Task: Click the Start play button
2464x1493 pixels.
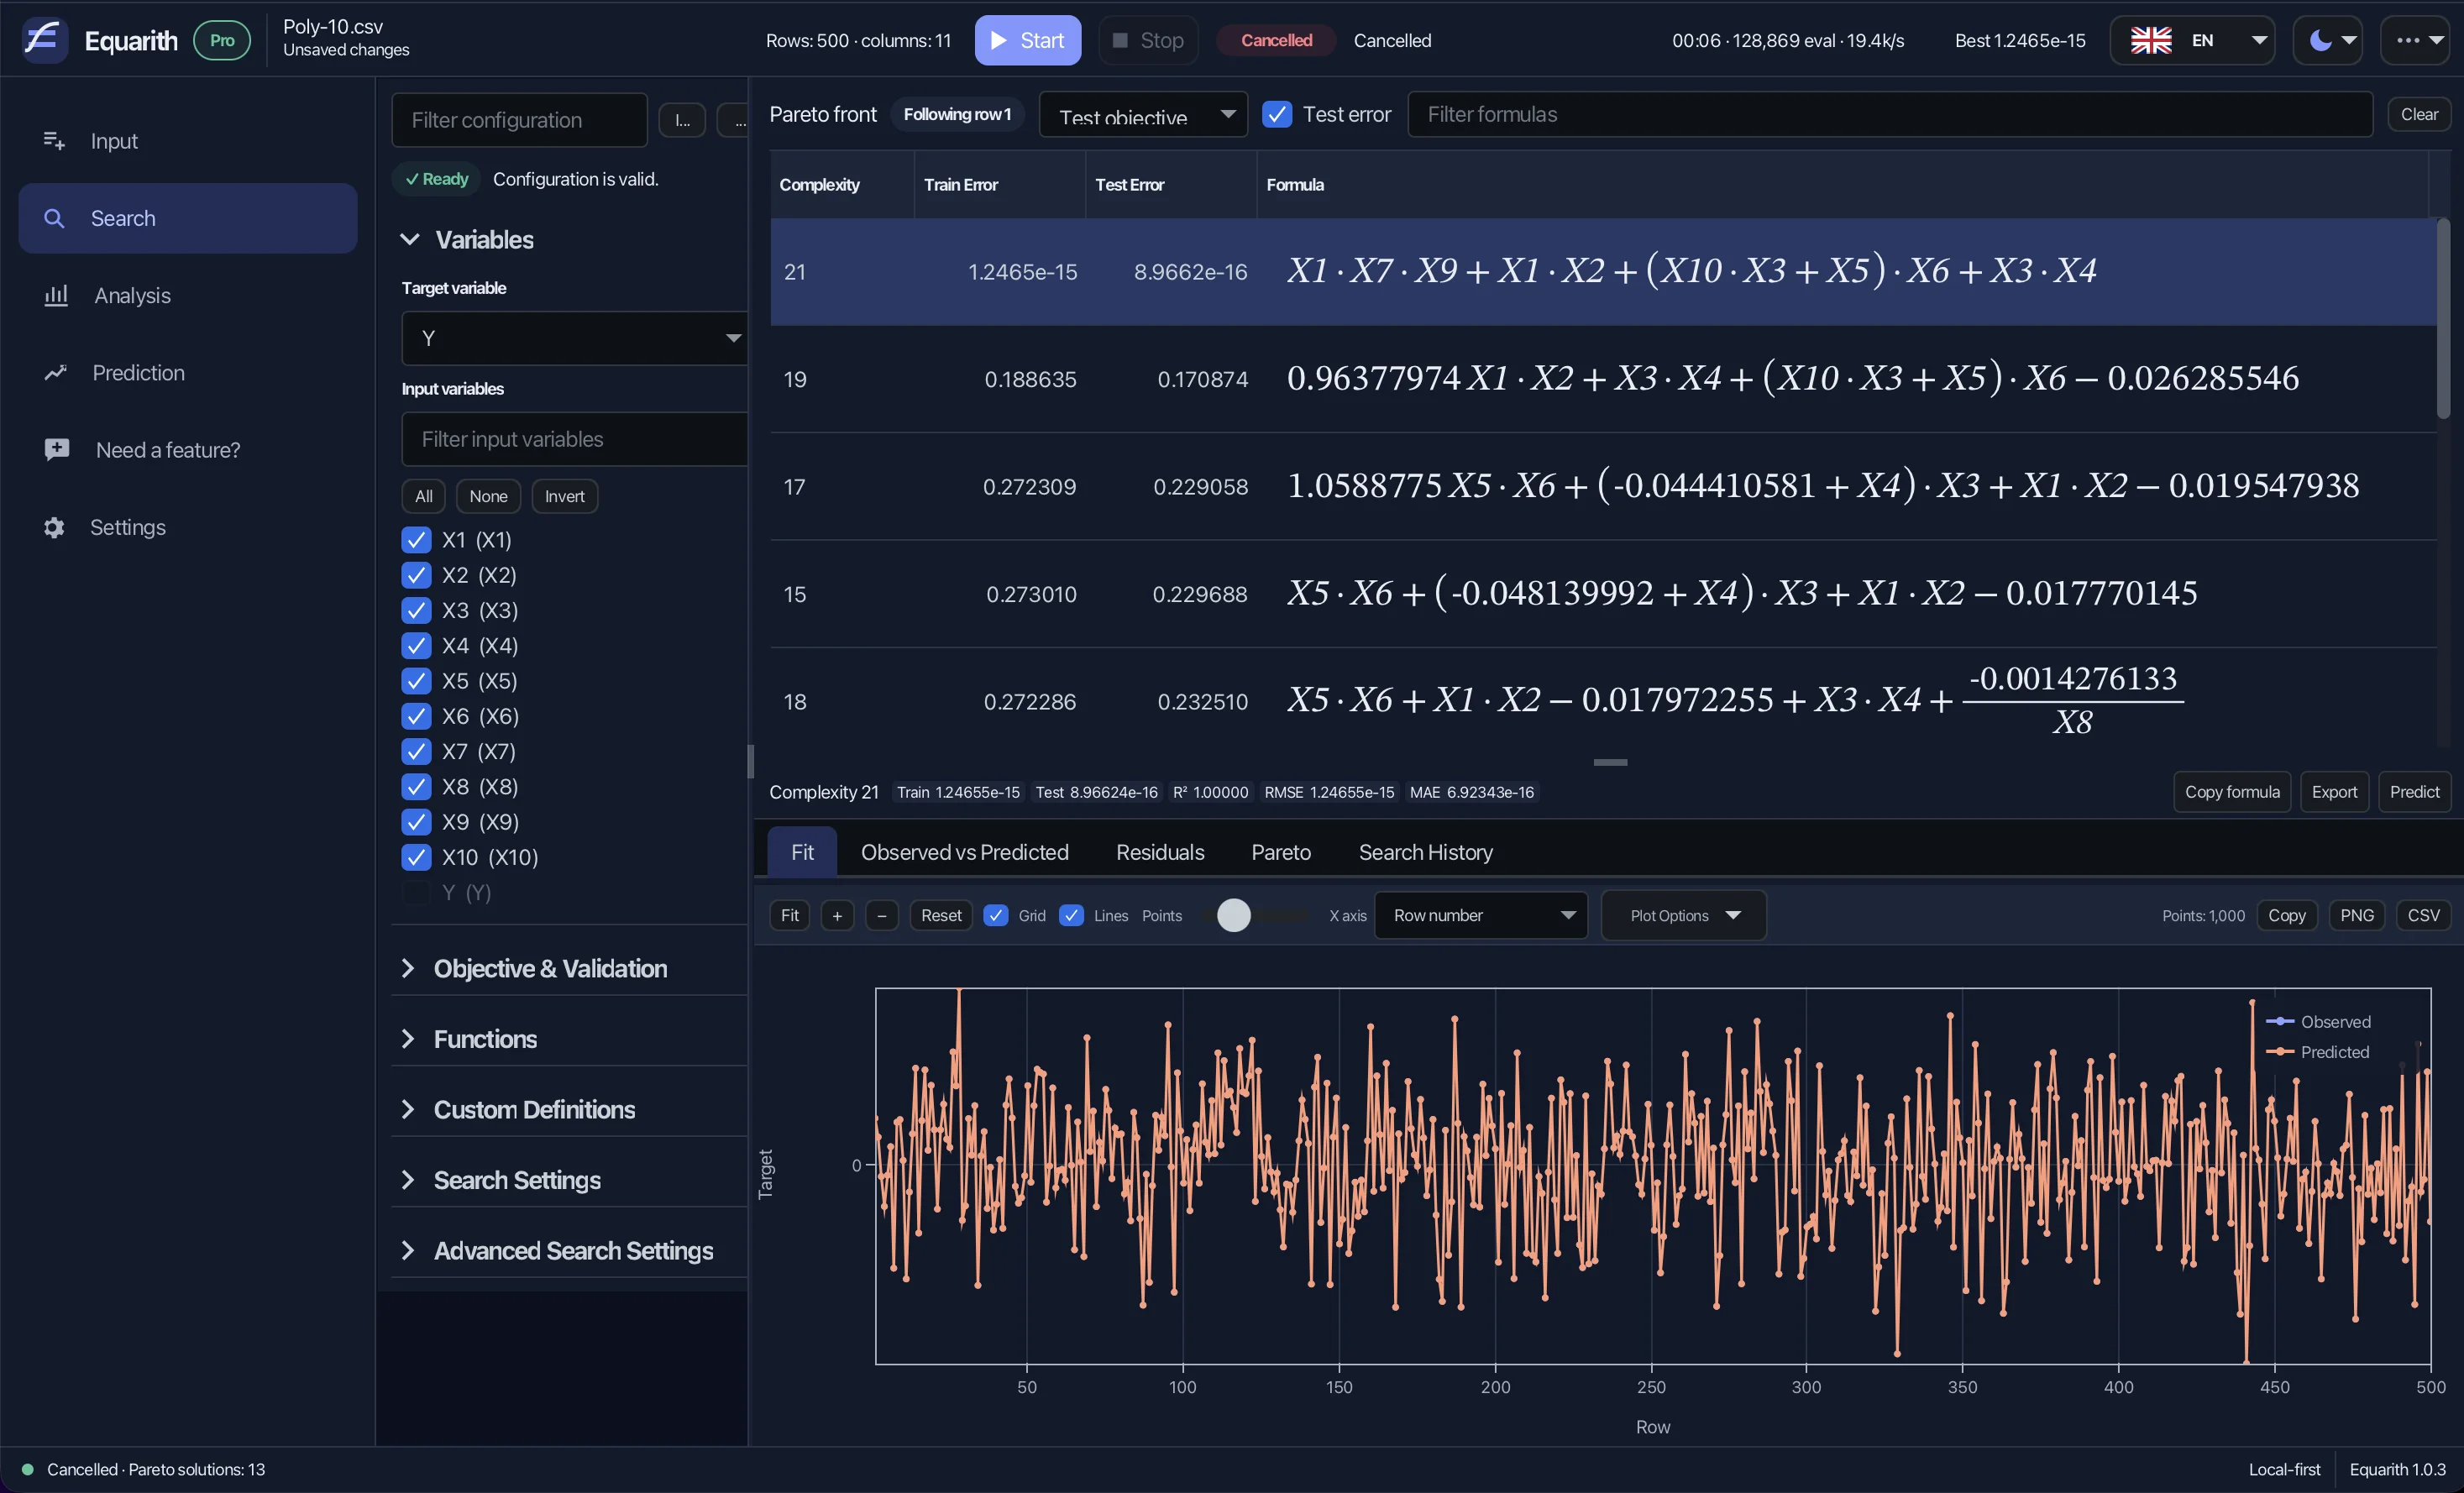Action: (x=1027, y=40)
